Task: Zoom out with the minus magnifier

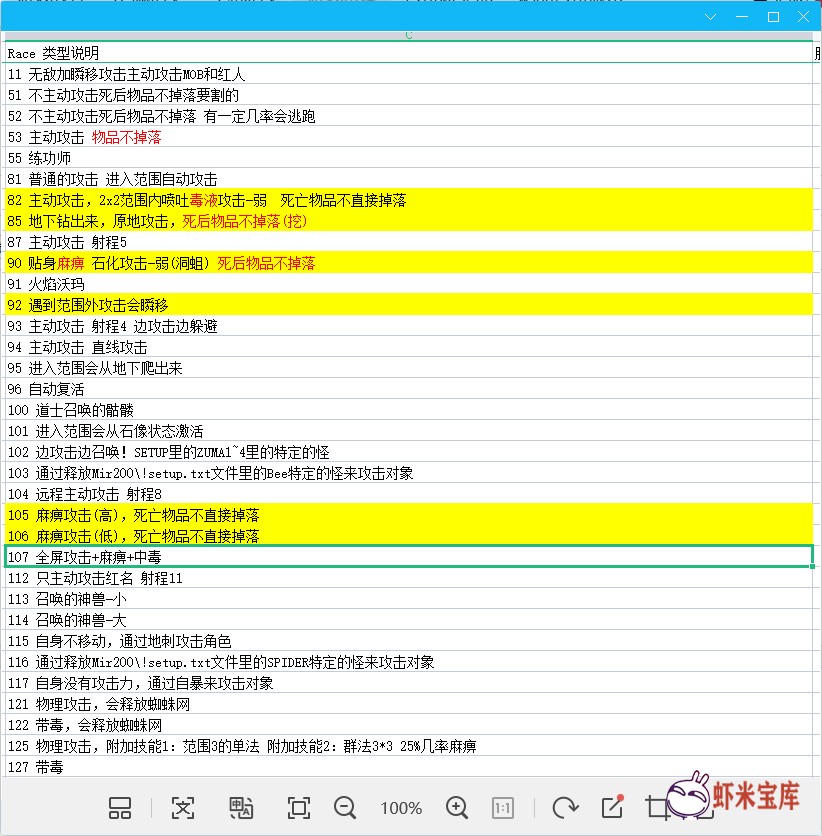Action: click(x=345, y=808)
